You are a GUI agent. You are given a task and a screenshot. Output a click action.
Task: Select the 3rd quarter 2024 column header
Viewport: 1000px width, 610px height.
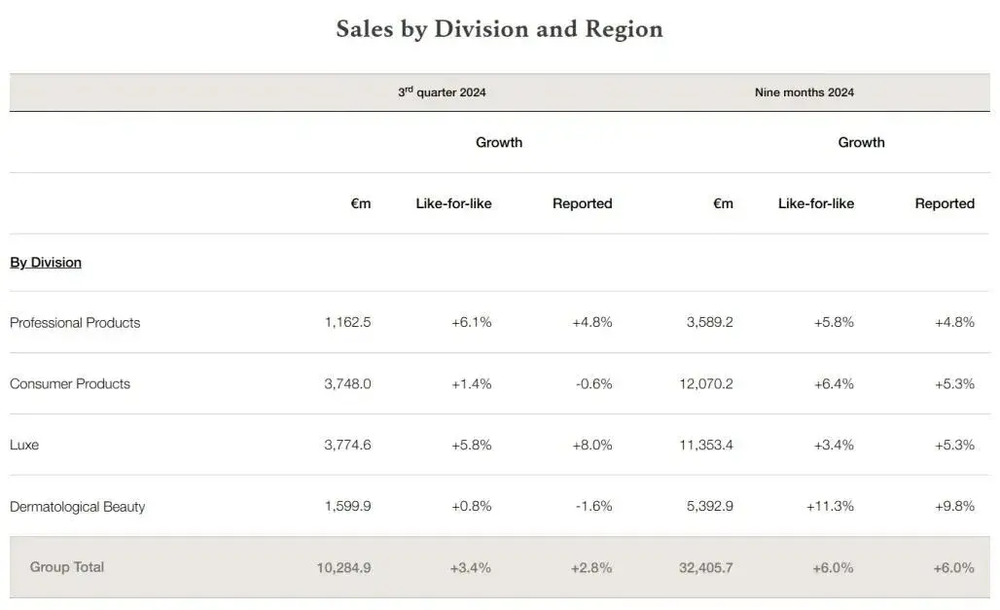tap(442, 92)
